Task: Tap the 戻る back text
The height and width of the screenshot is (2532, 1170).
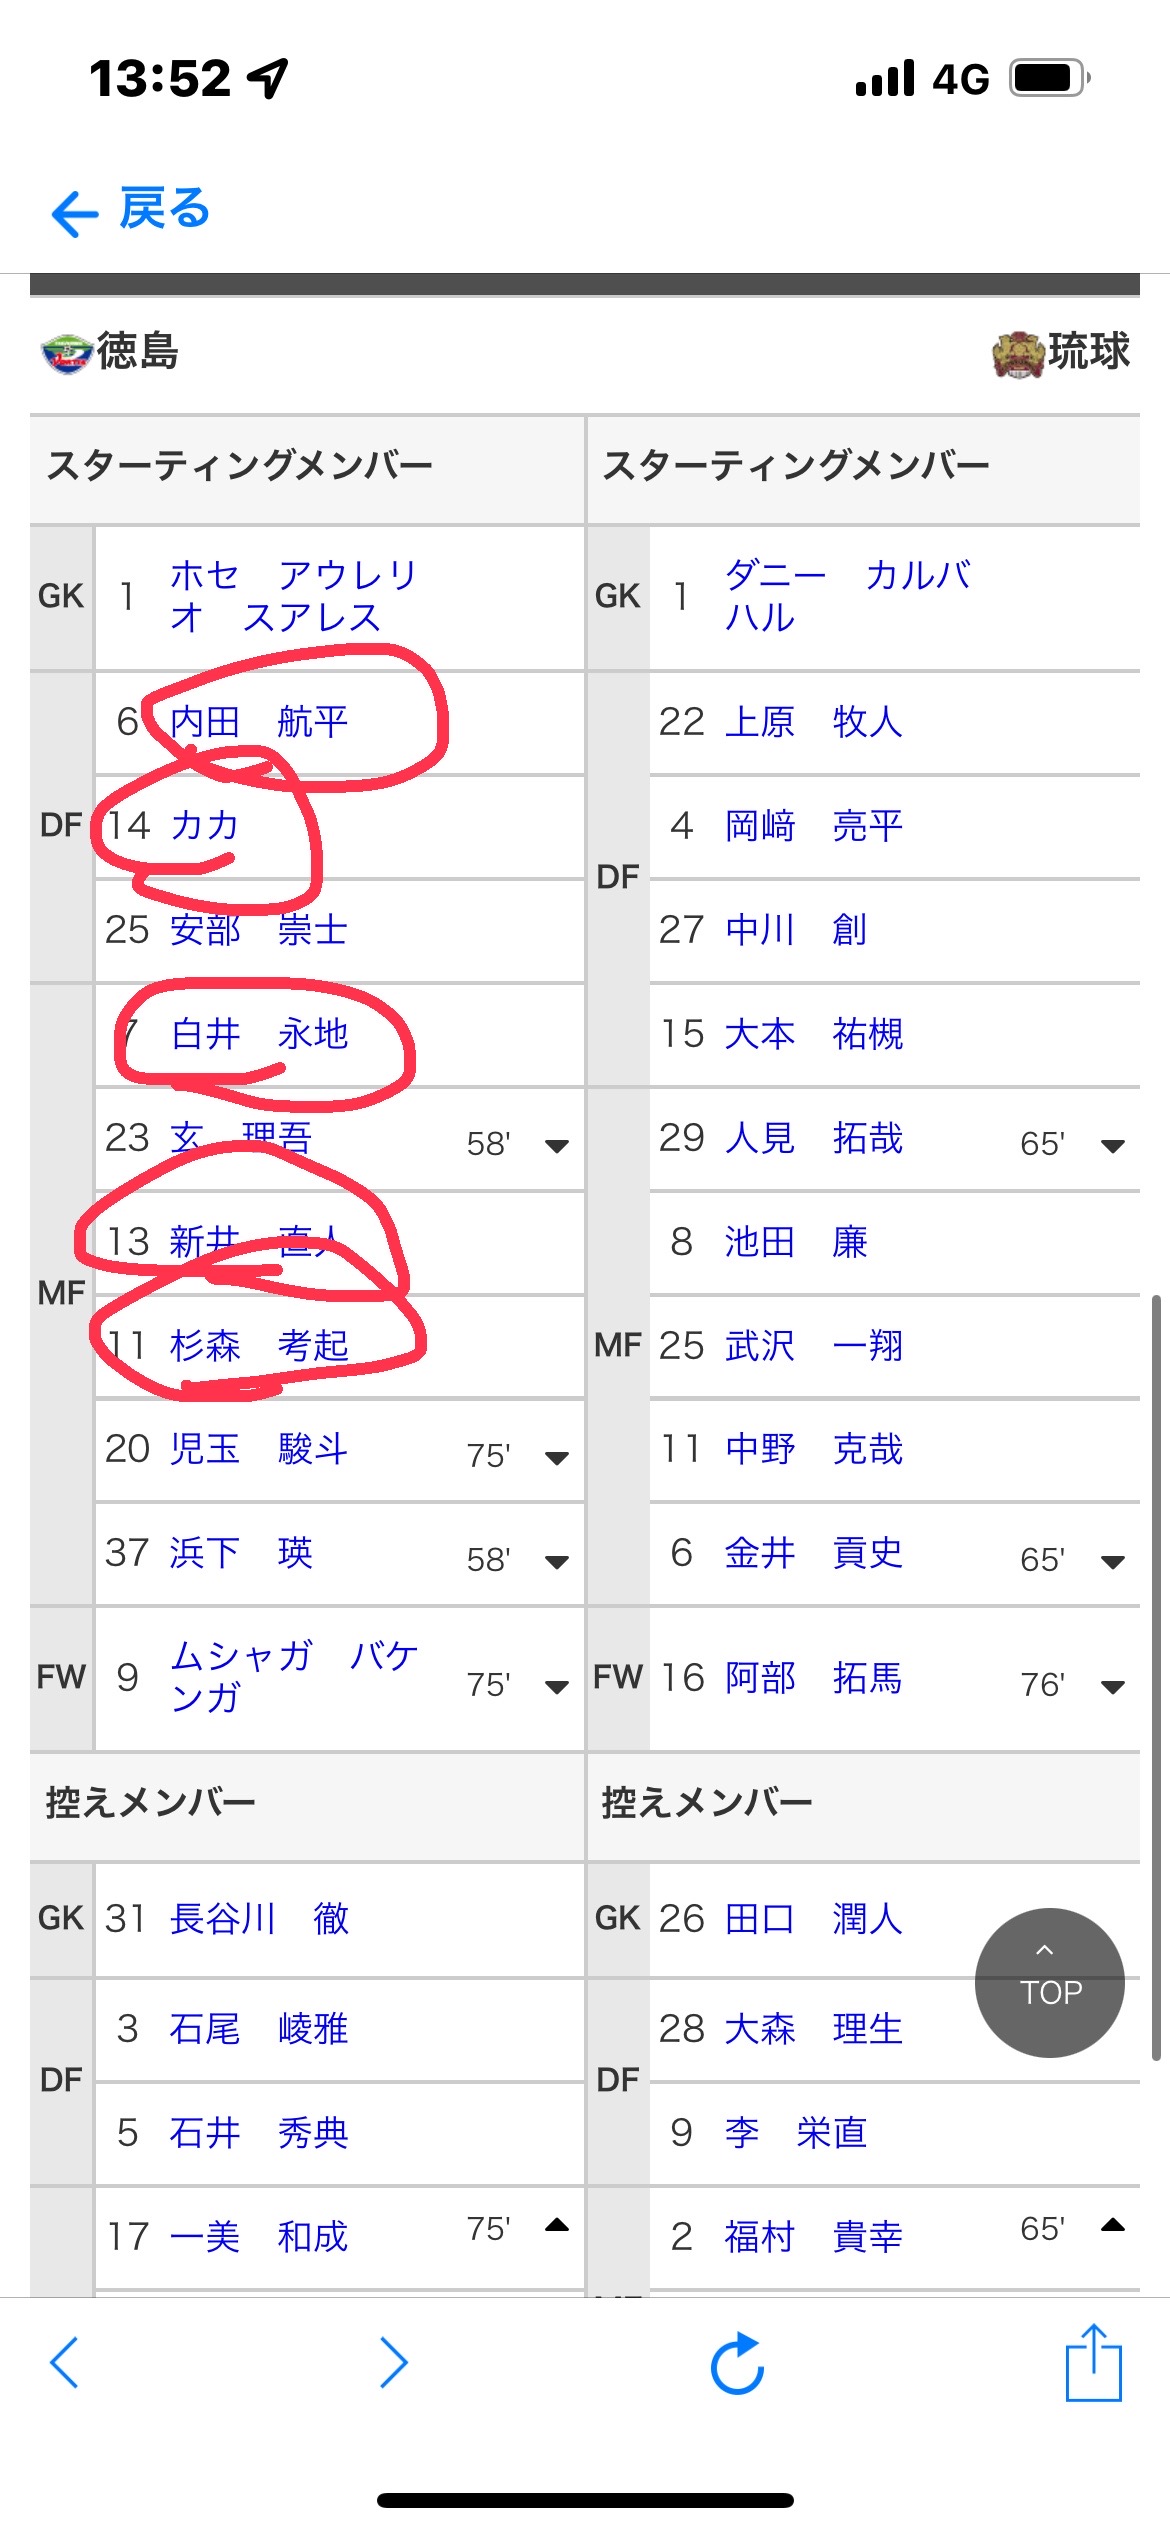Action: pos(165,209)
